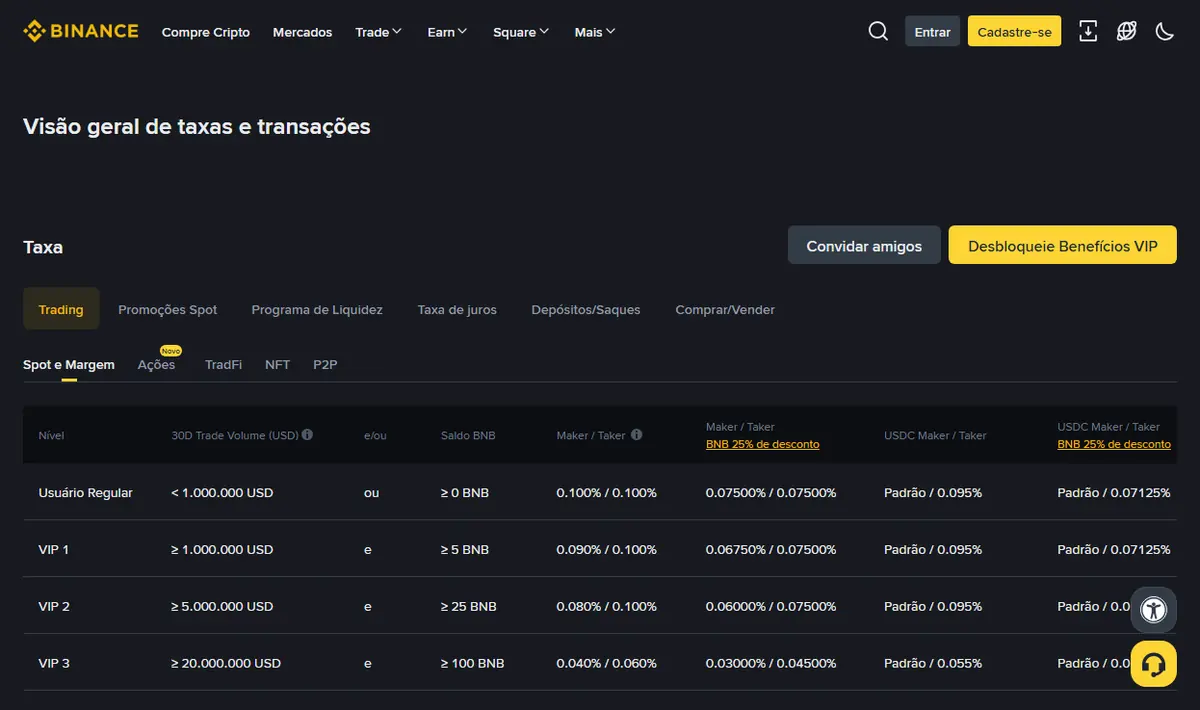Click BNB 25% de desconto link under USDC Maker / Taker
The image size is (1200, 710).
1114,444
